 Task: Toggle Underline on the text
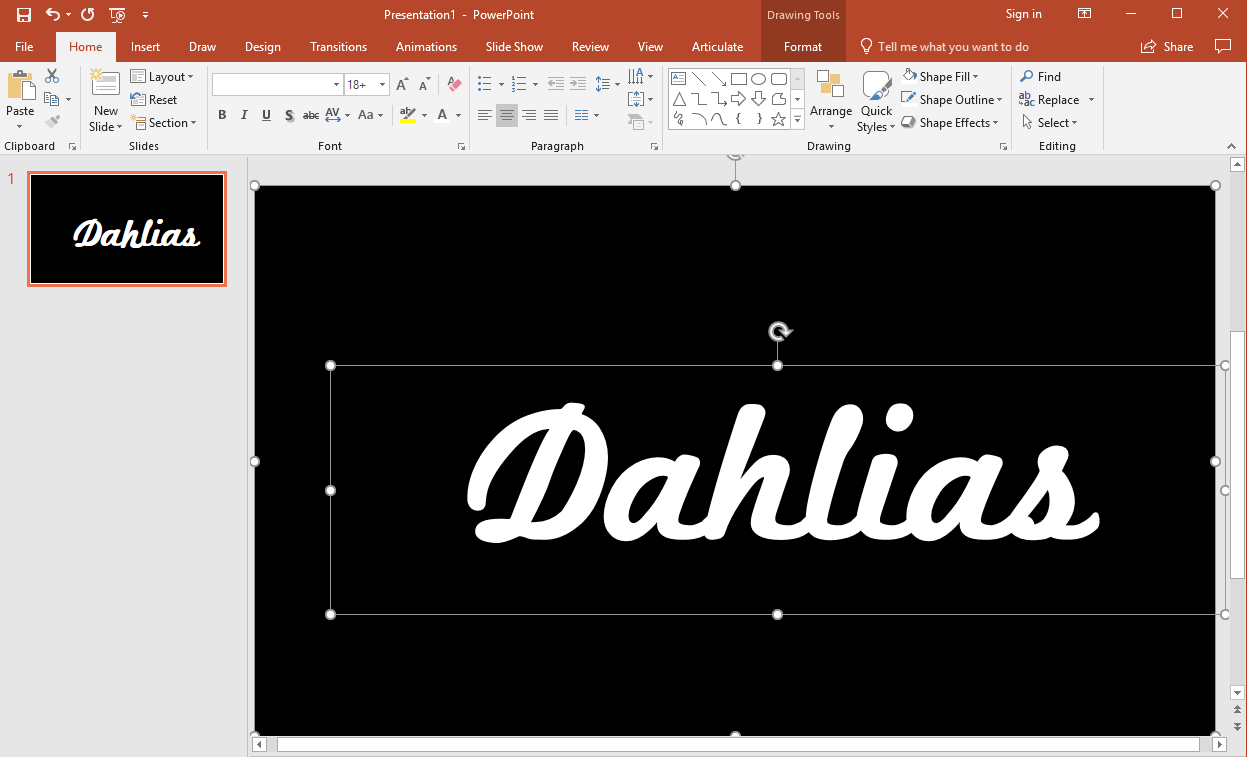[266, 115]
